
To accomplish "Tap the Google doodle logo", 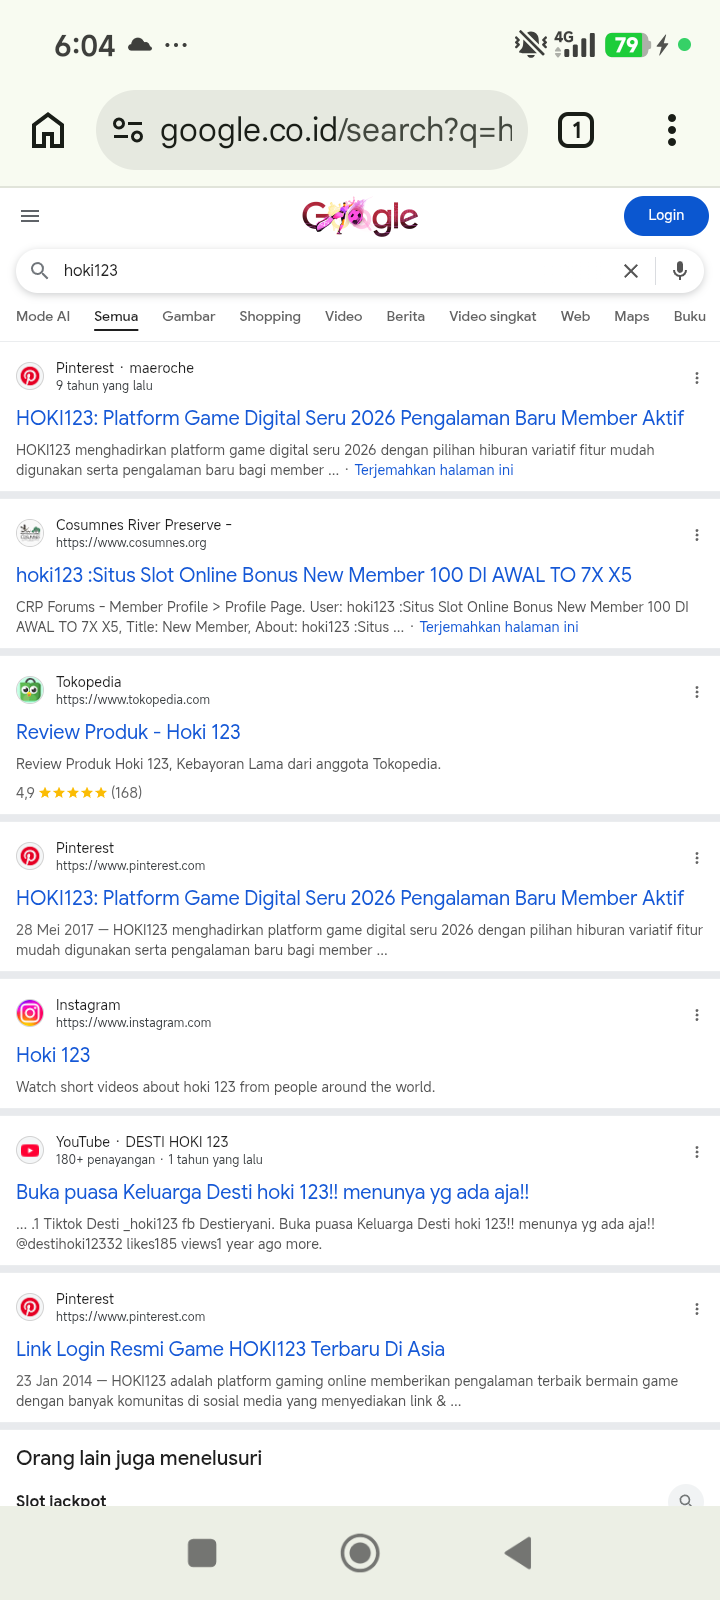I will click(360, 216).
